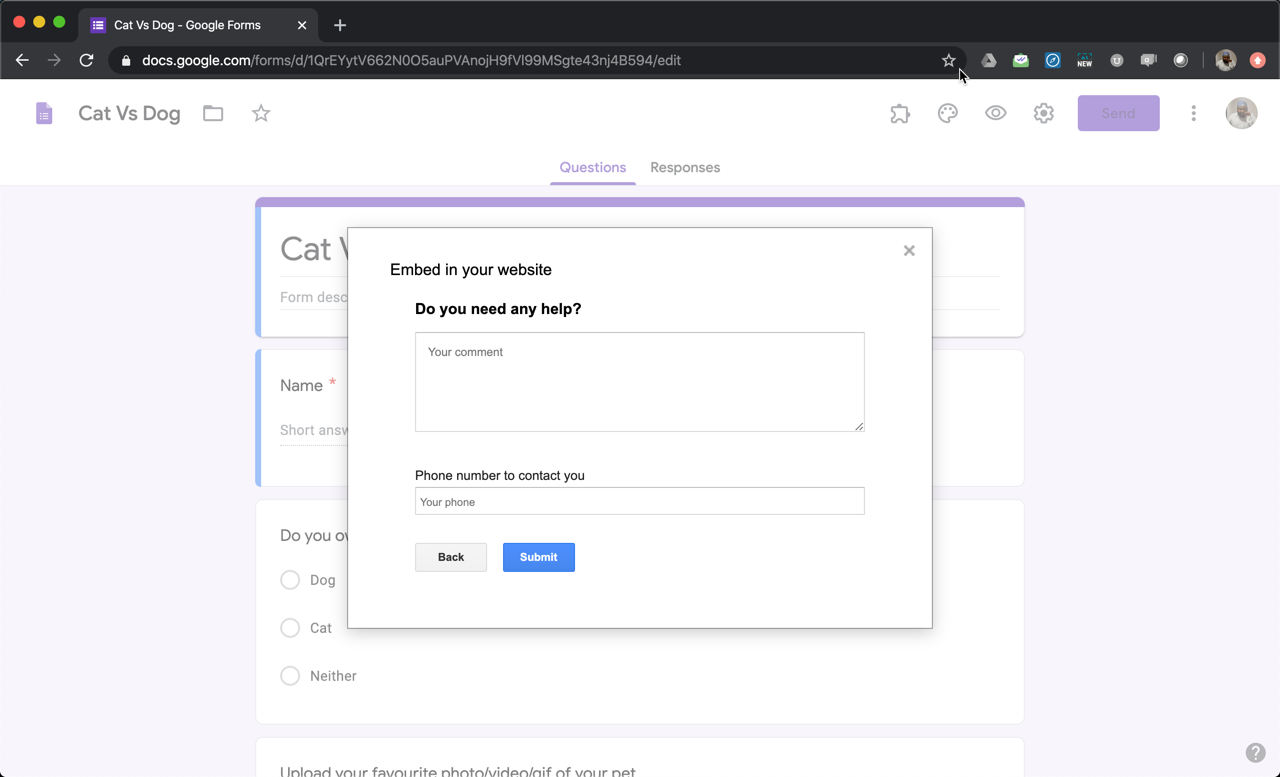This screenshot has width=1280, height=777.
Task: Open the Forms account avatar menu
Action: pyautogui.click(x=1241, y=113)
